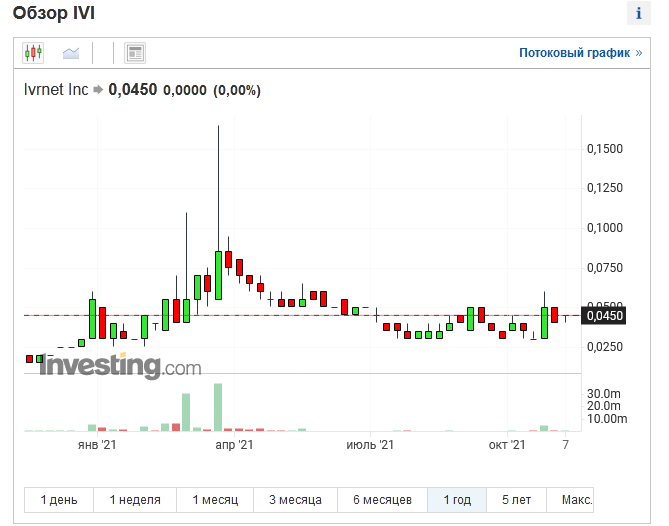
Task: Click the tallest green volume bar
Action: [218, 407]
